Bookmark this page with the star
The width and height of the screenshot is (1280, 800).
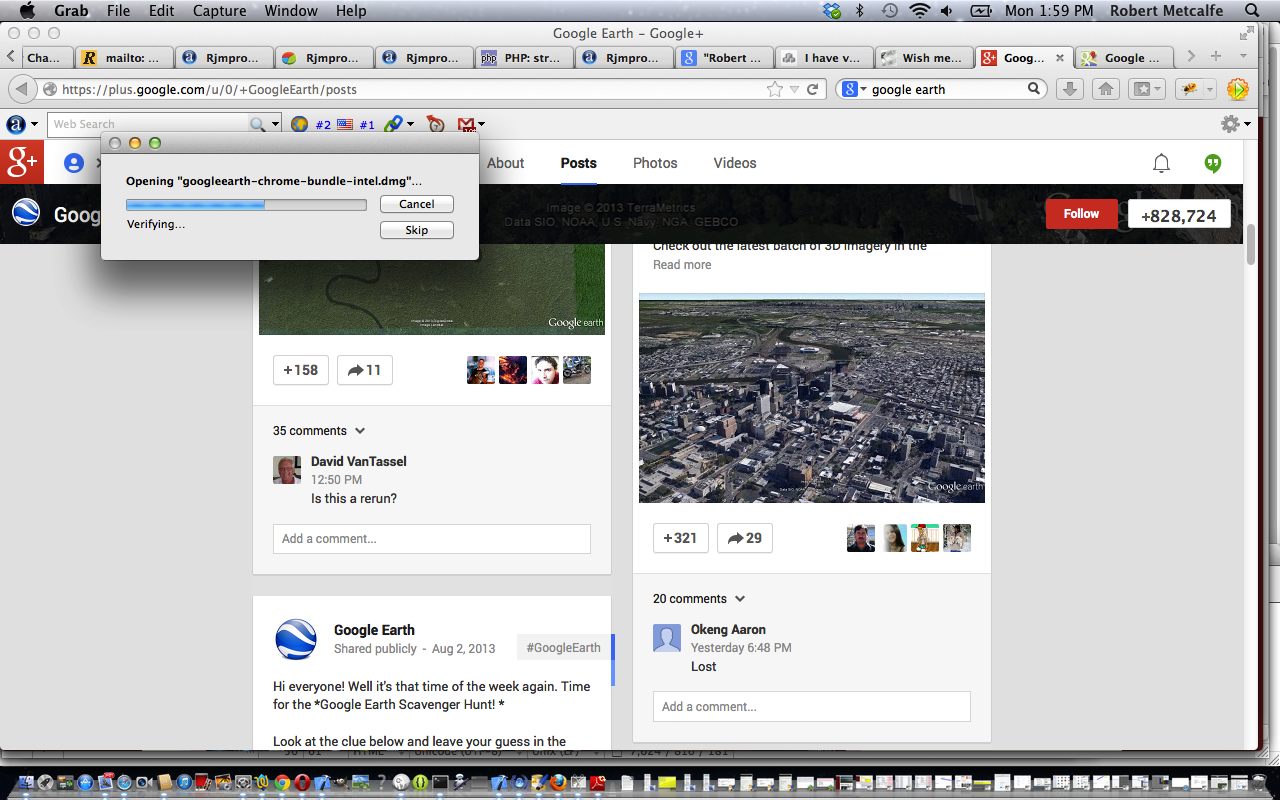pyautogui.click(x=774, y=89)
